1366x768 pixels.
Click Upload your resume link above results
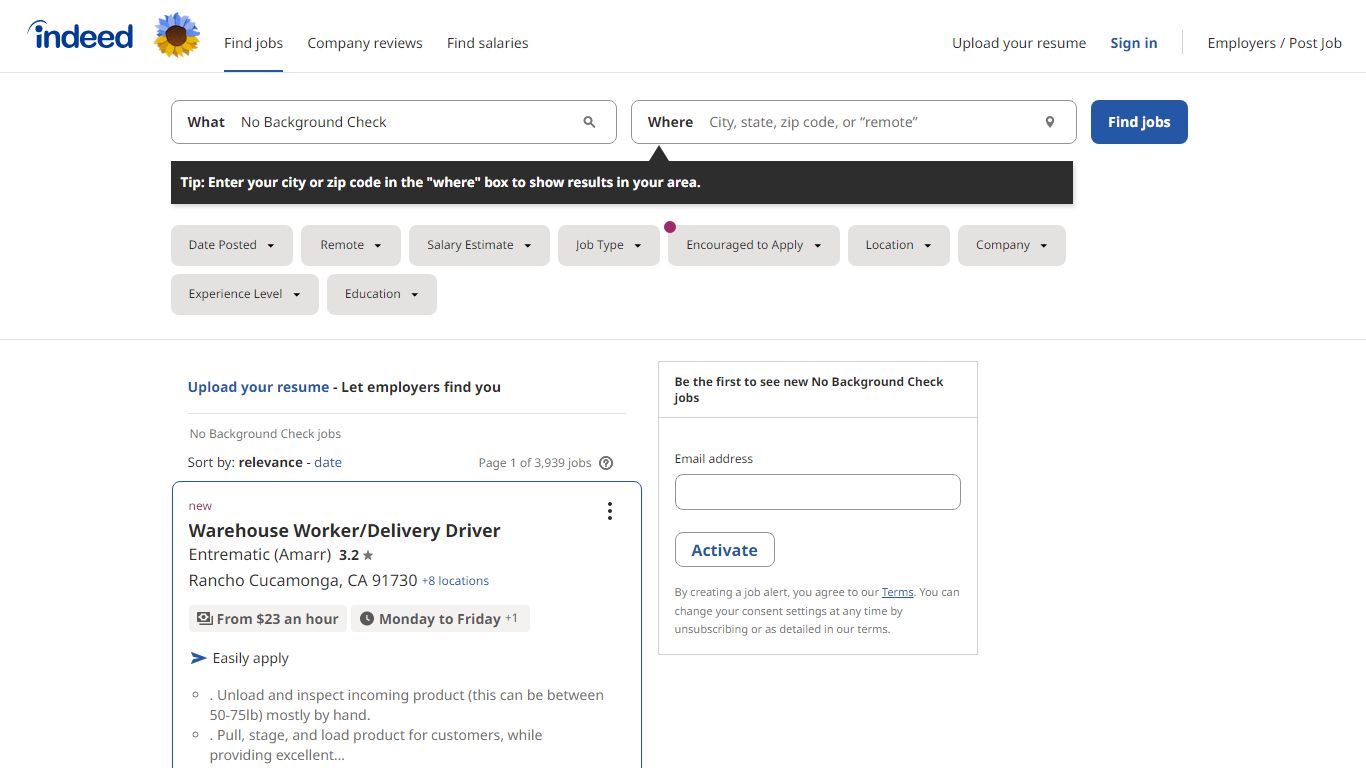click(x=258, y=387)
